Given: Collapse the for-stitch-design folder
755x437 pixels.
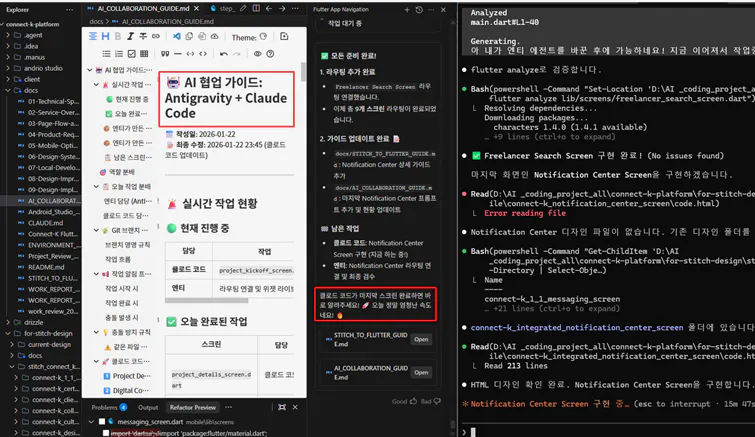Looking at the screenshot, I should coord(8,334).
